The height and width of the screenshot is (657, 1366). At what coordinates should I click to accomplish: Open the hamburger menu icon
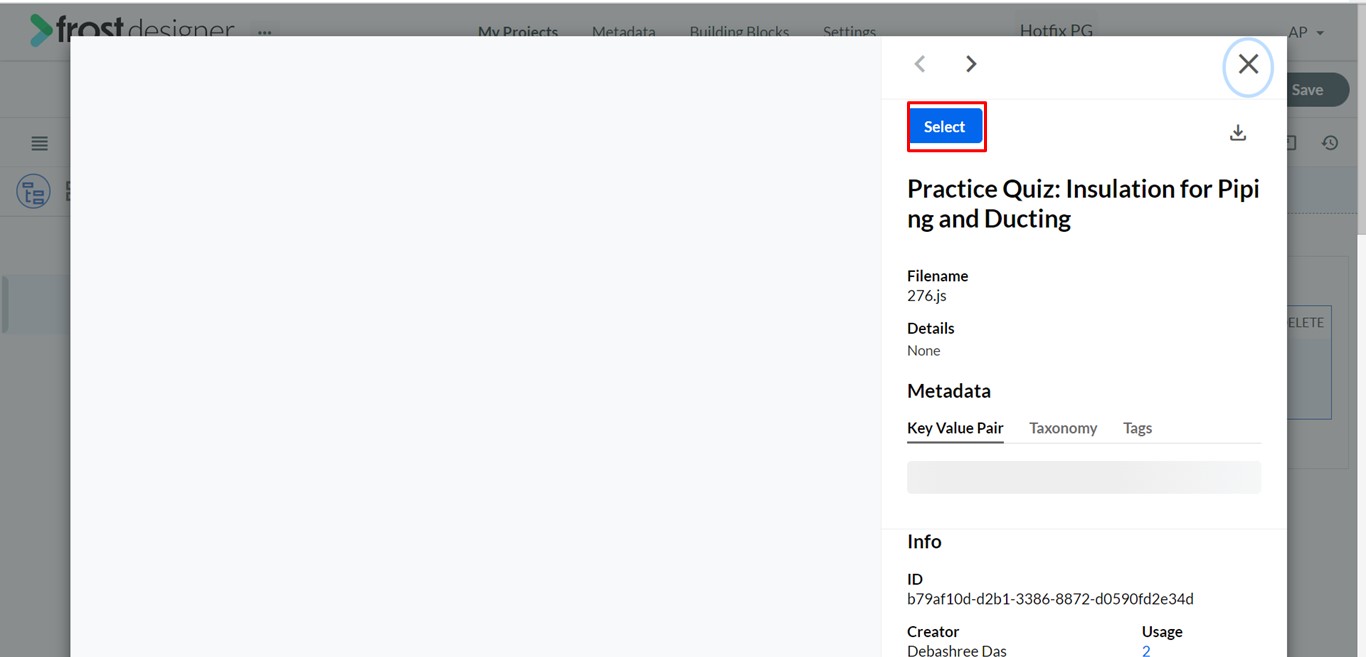tap(40, 144)
